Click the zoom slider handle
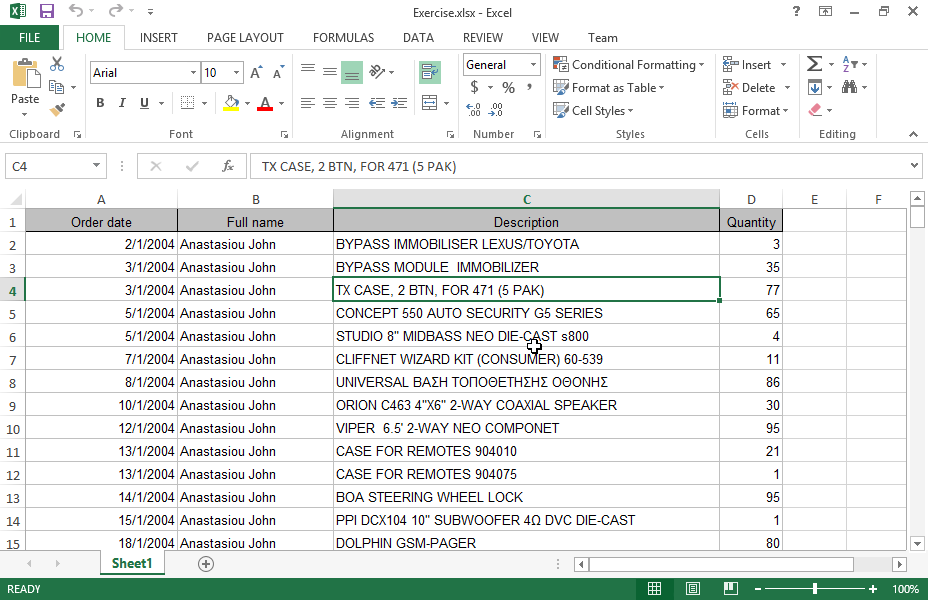 [x=815, y=588]
